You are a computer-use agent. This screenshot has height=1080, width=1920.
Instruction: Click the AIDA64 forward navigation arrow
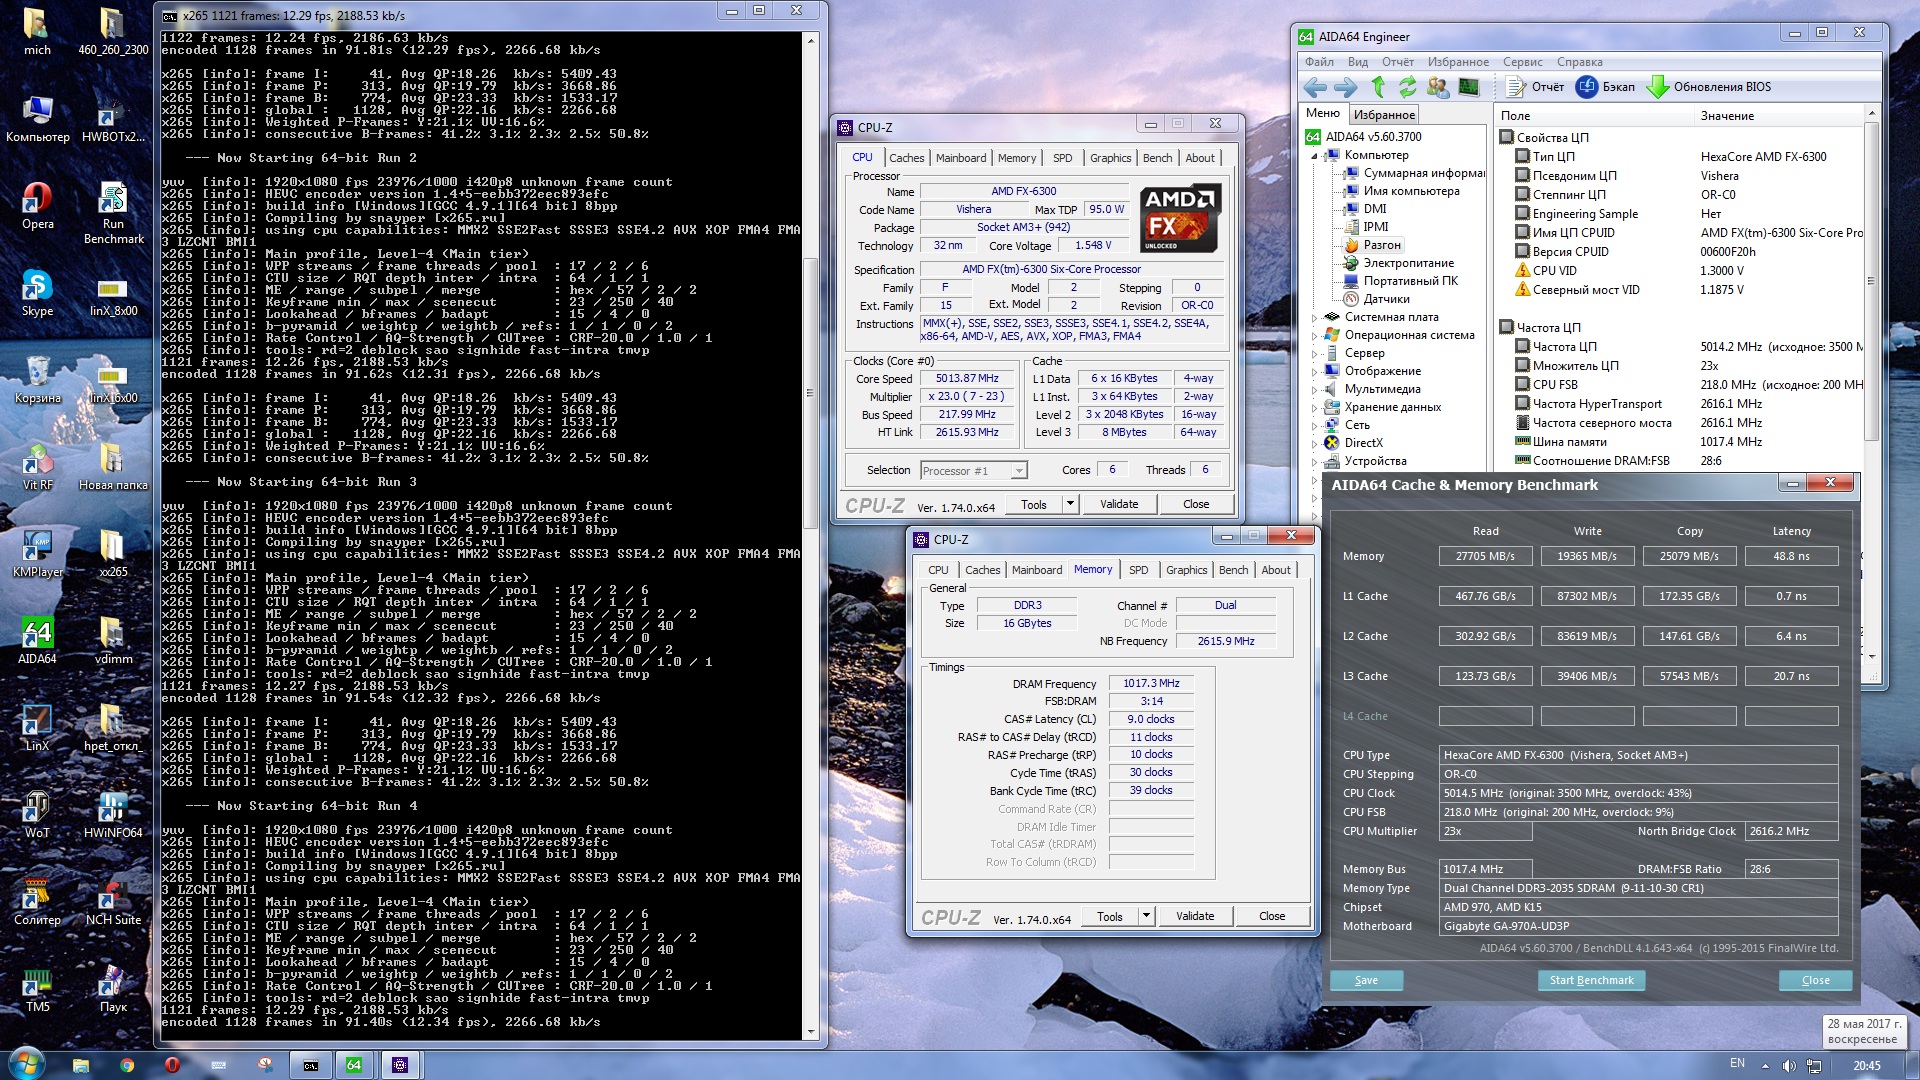coord(1346,87)
